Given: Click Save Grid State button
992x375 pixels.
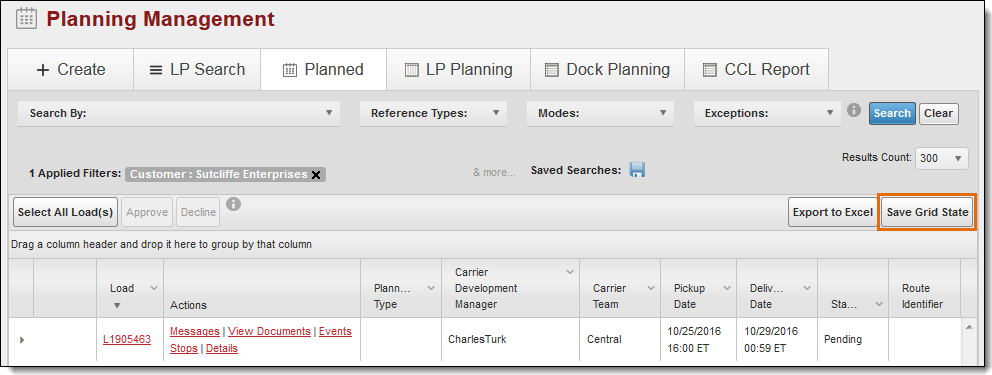Looking at the screenshot, I should (927, 212).
